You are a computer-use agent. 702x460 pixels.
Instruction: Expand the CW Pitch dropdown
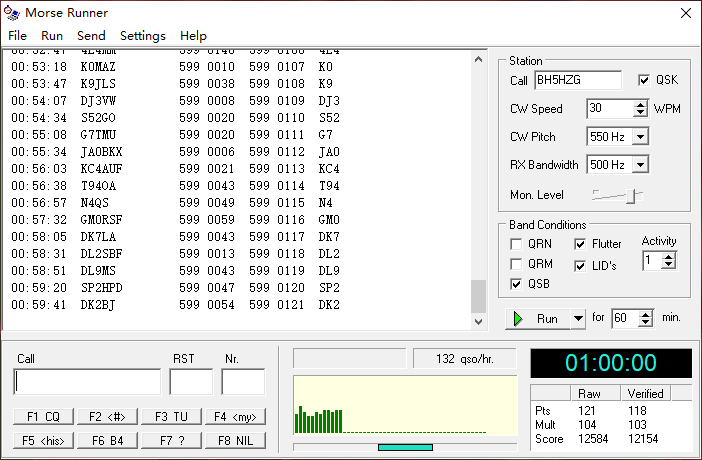click(x=641, y=137)
